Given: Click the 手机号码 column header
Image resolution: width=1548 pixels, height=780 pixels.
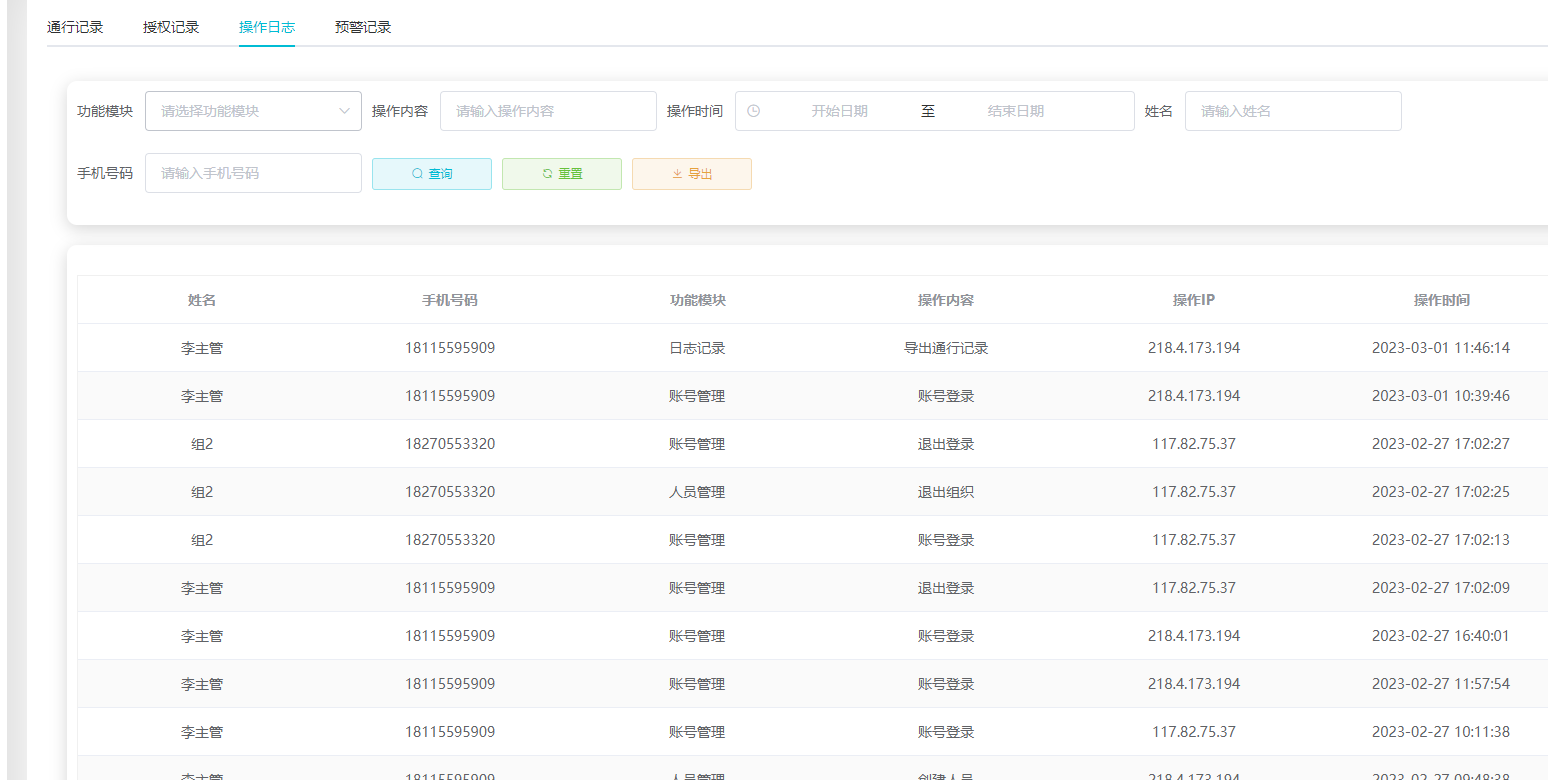Looking at the screenshot, I should click(450, 300).
